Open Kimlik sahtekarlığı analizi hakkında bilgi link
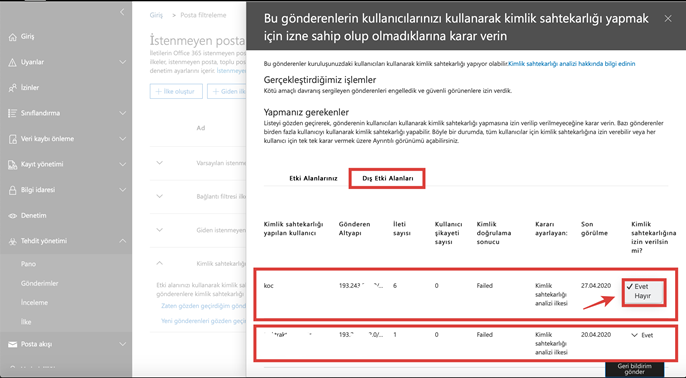Image resolution: width=686 pixels, height=378 pixels. coord(571,64)
